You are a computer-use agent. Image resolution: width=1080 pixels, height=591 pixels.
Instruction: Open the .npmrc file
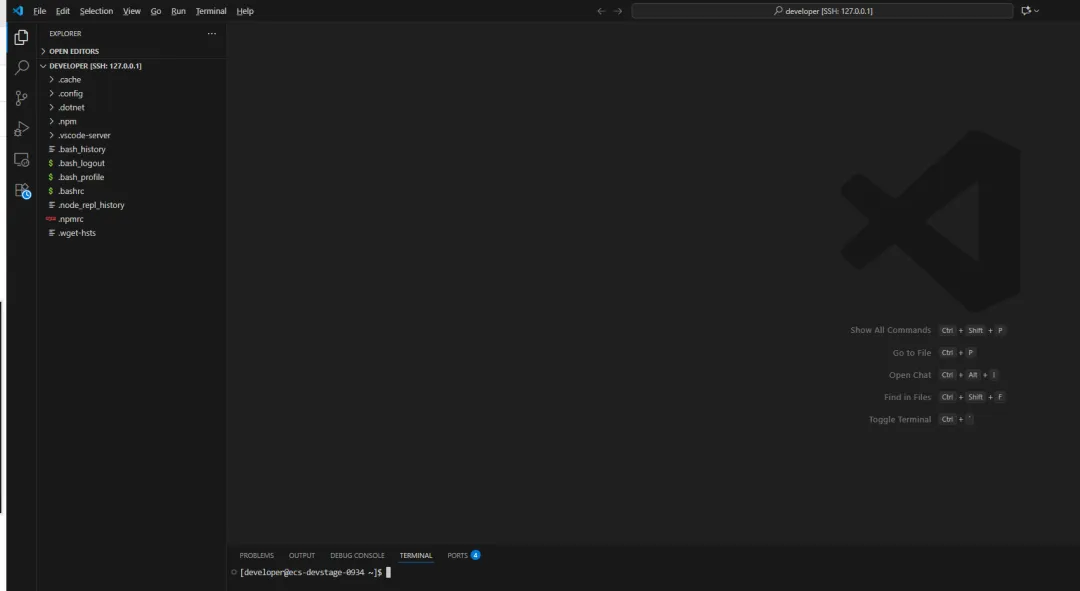click(132, 219)
